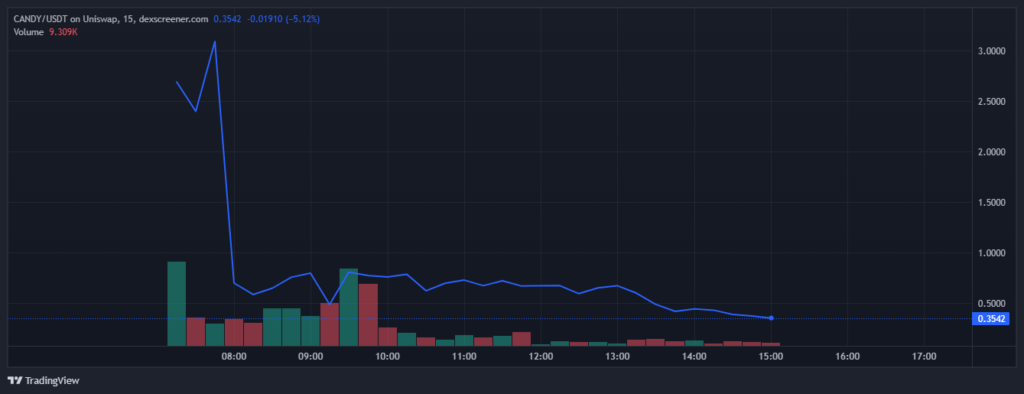This screenshot has width=1024, height=394.
Task: Click the 17:00 time axis label
Action: [x=924, y=357]
